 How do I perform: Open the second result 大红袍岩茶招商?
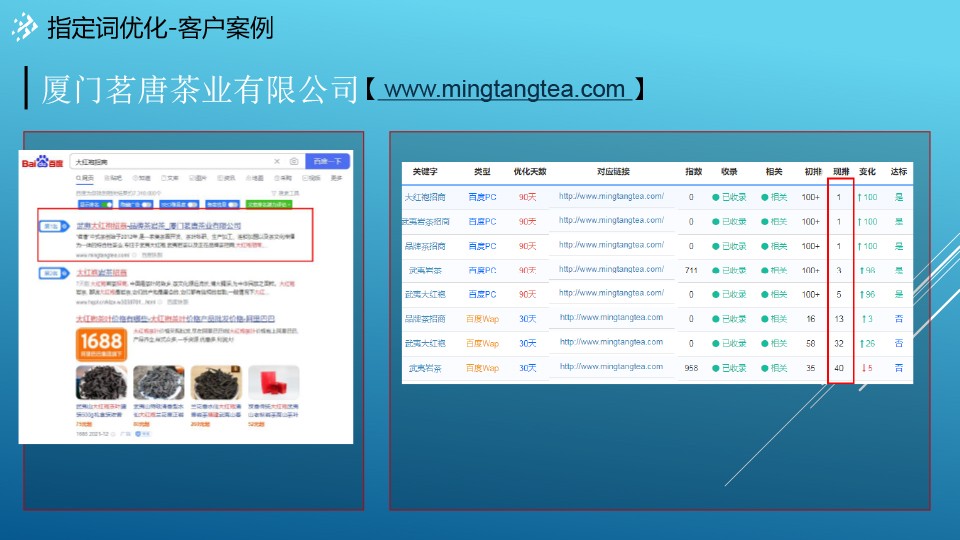(102, 272)
